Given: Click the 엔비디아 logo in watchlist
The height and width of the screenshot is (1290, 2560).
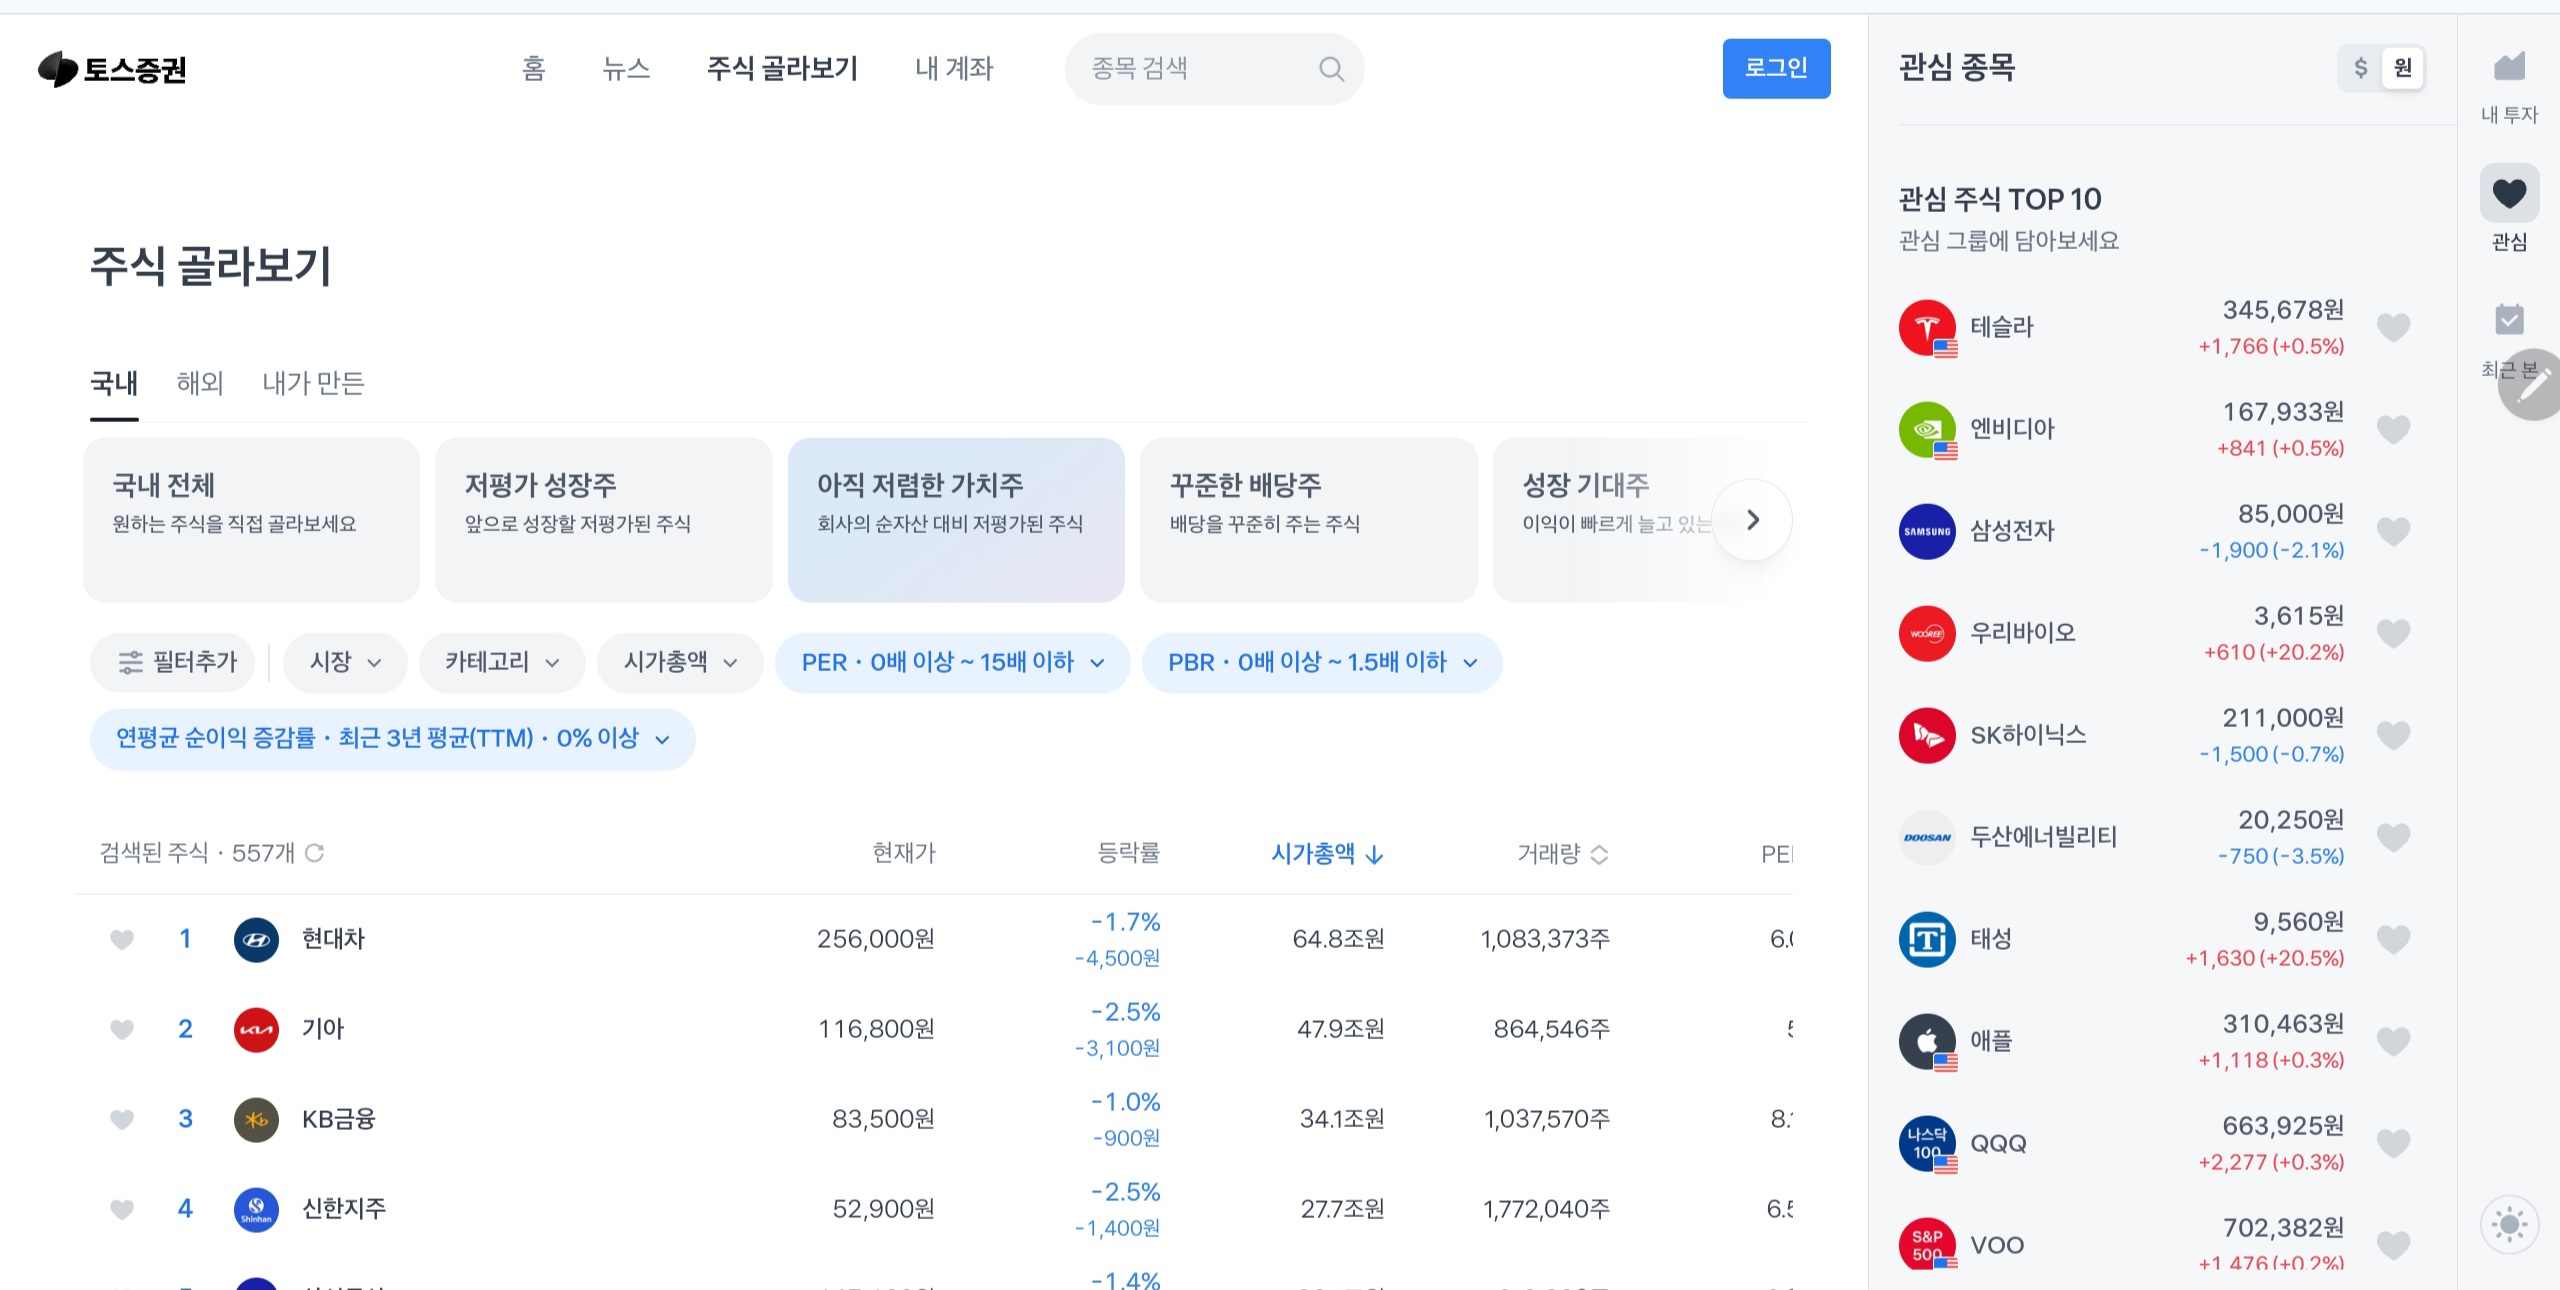Looking at the screenshot, I should [x=1927, y=430].
